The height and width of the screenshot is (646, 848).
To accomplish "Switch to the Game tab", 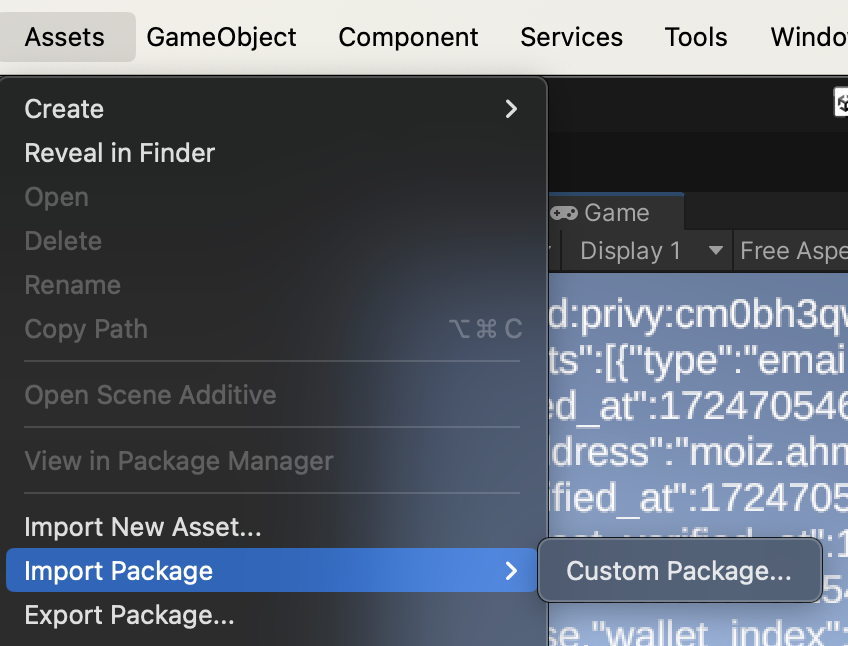I will 617,213.
